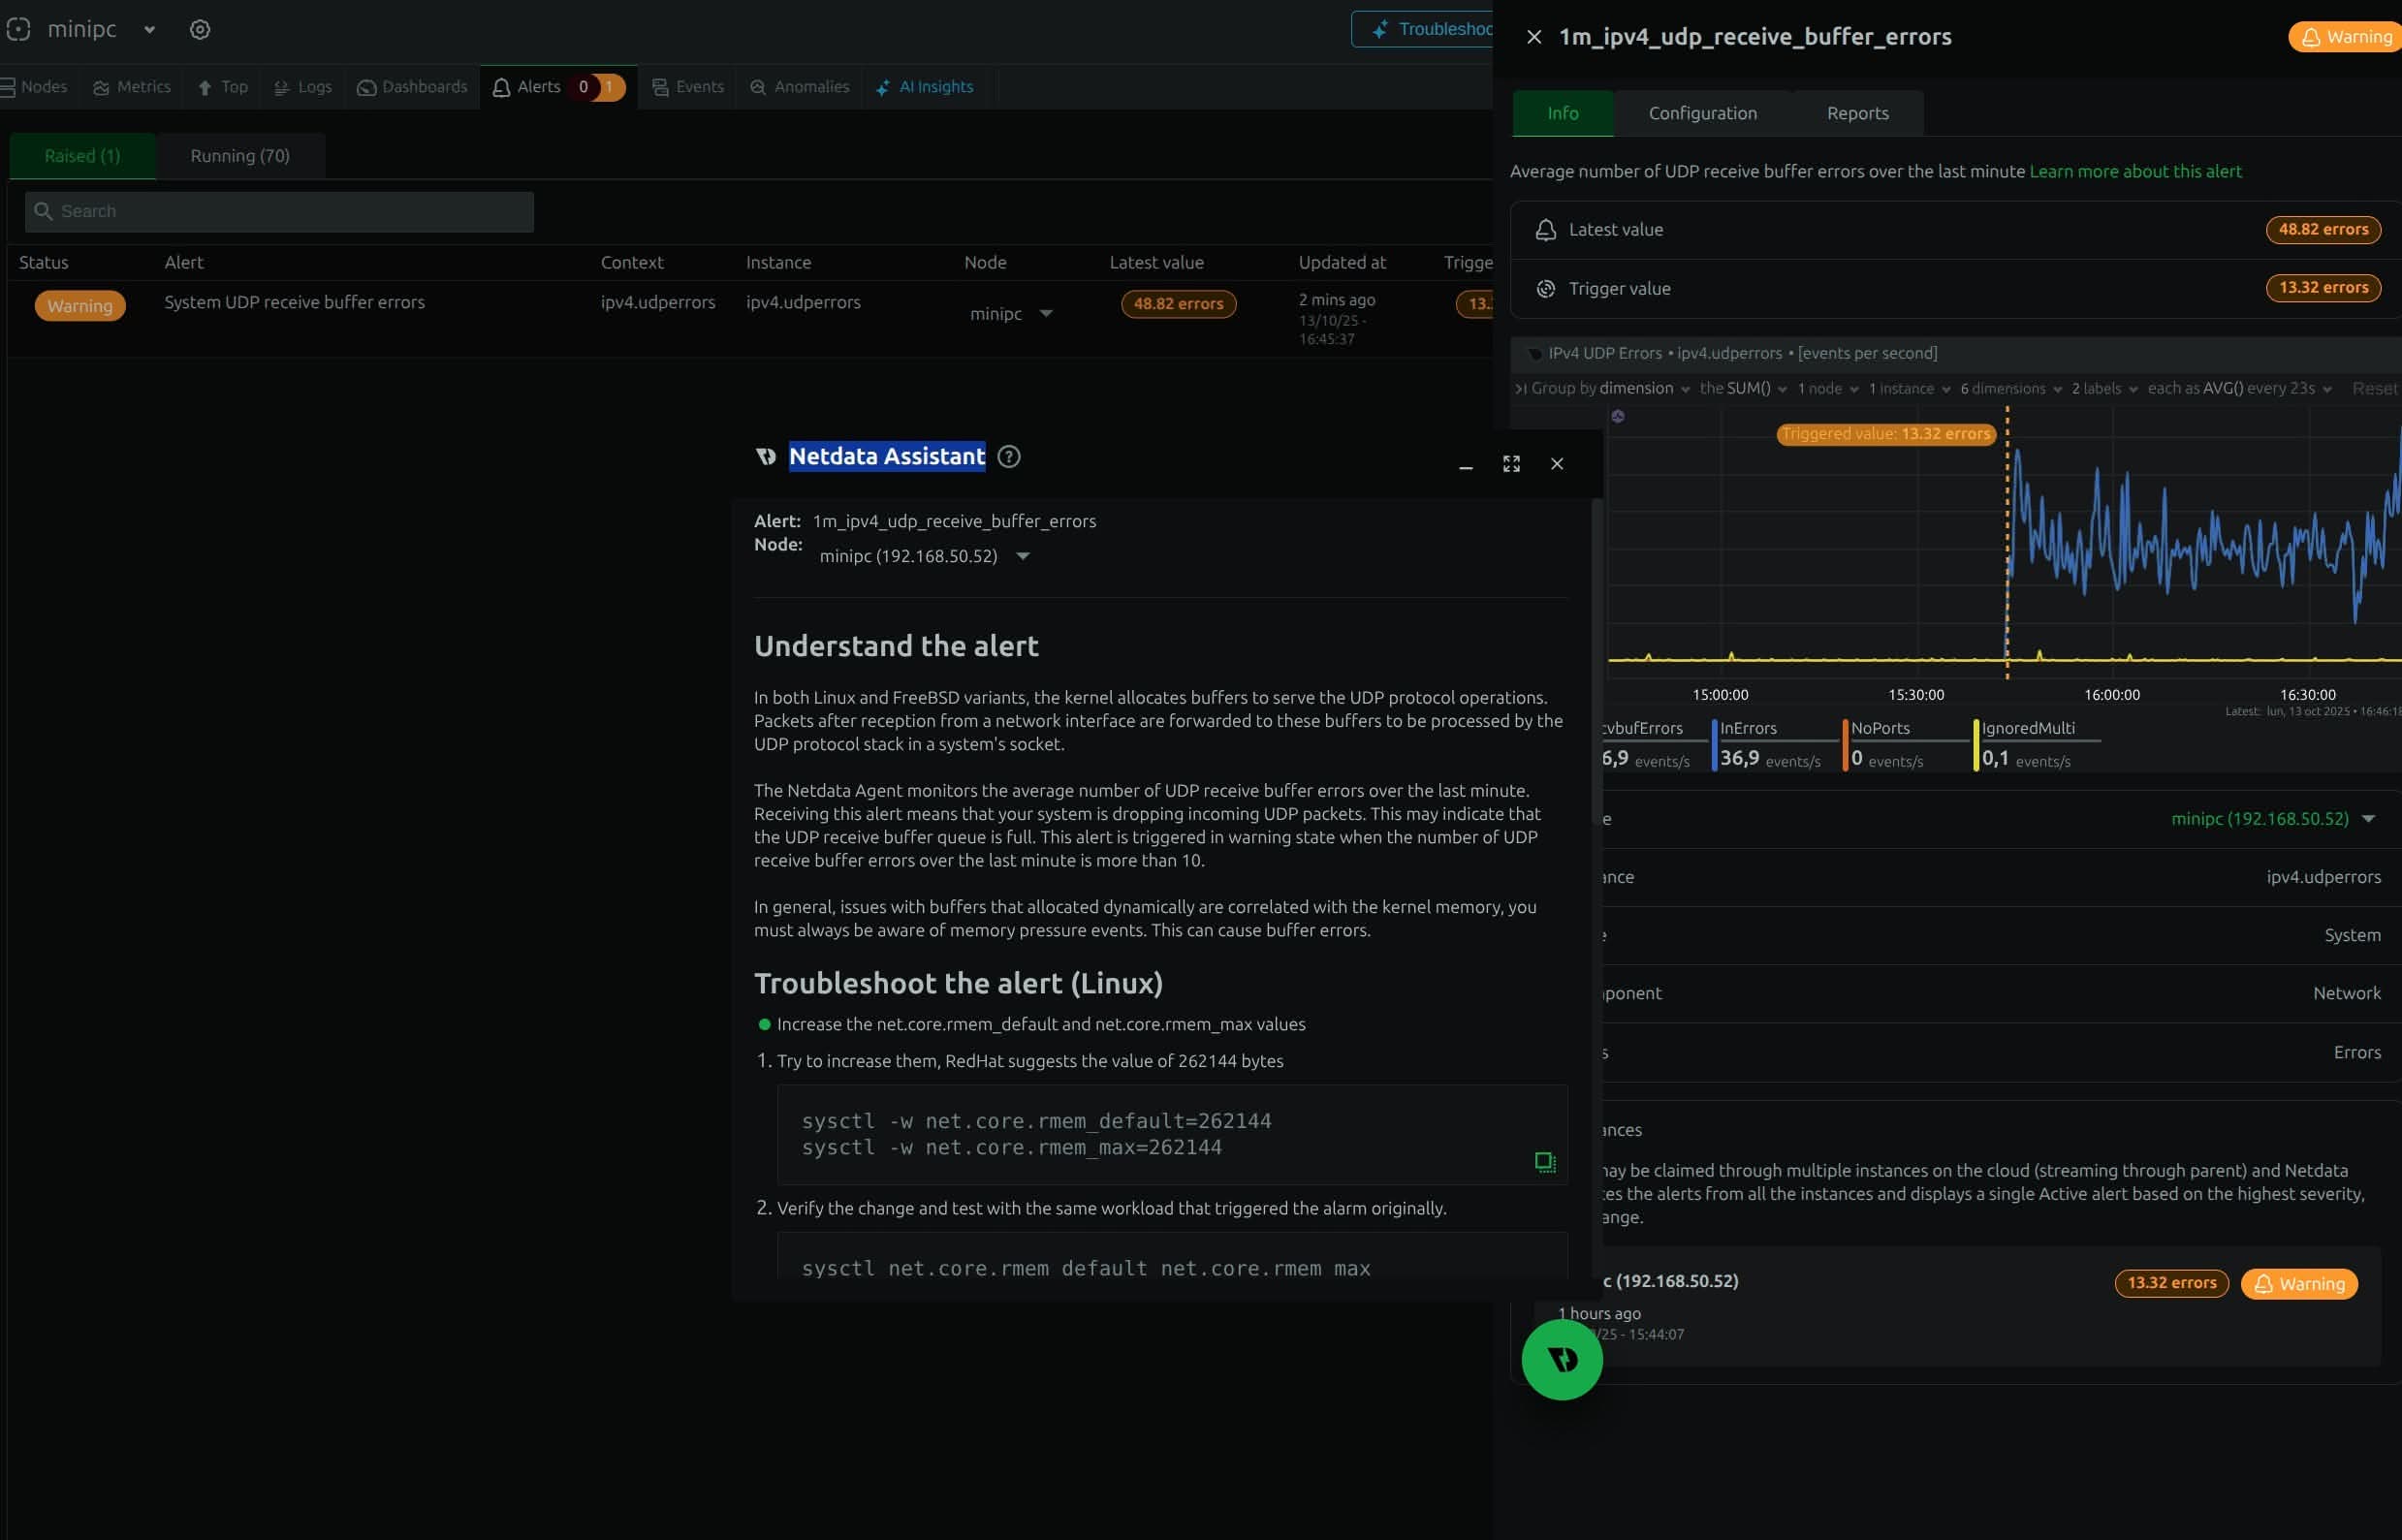The height and width of the screenshot is (1540, 2402).
Task: Click the copy icon in sysctl code block
Action: click(1545, 1161)
